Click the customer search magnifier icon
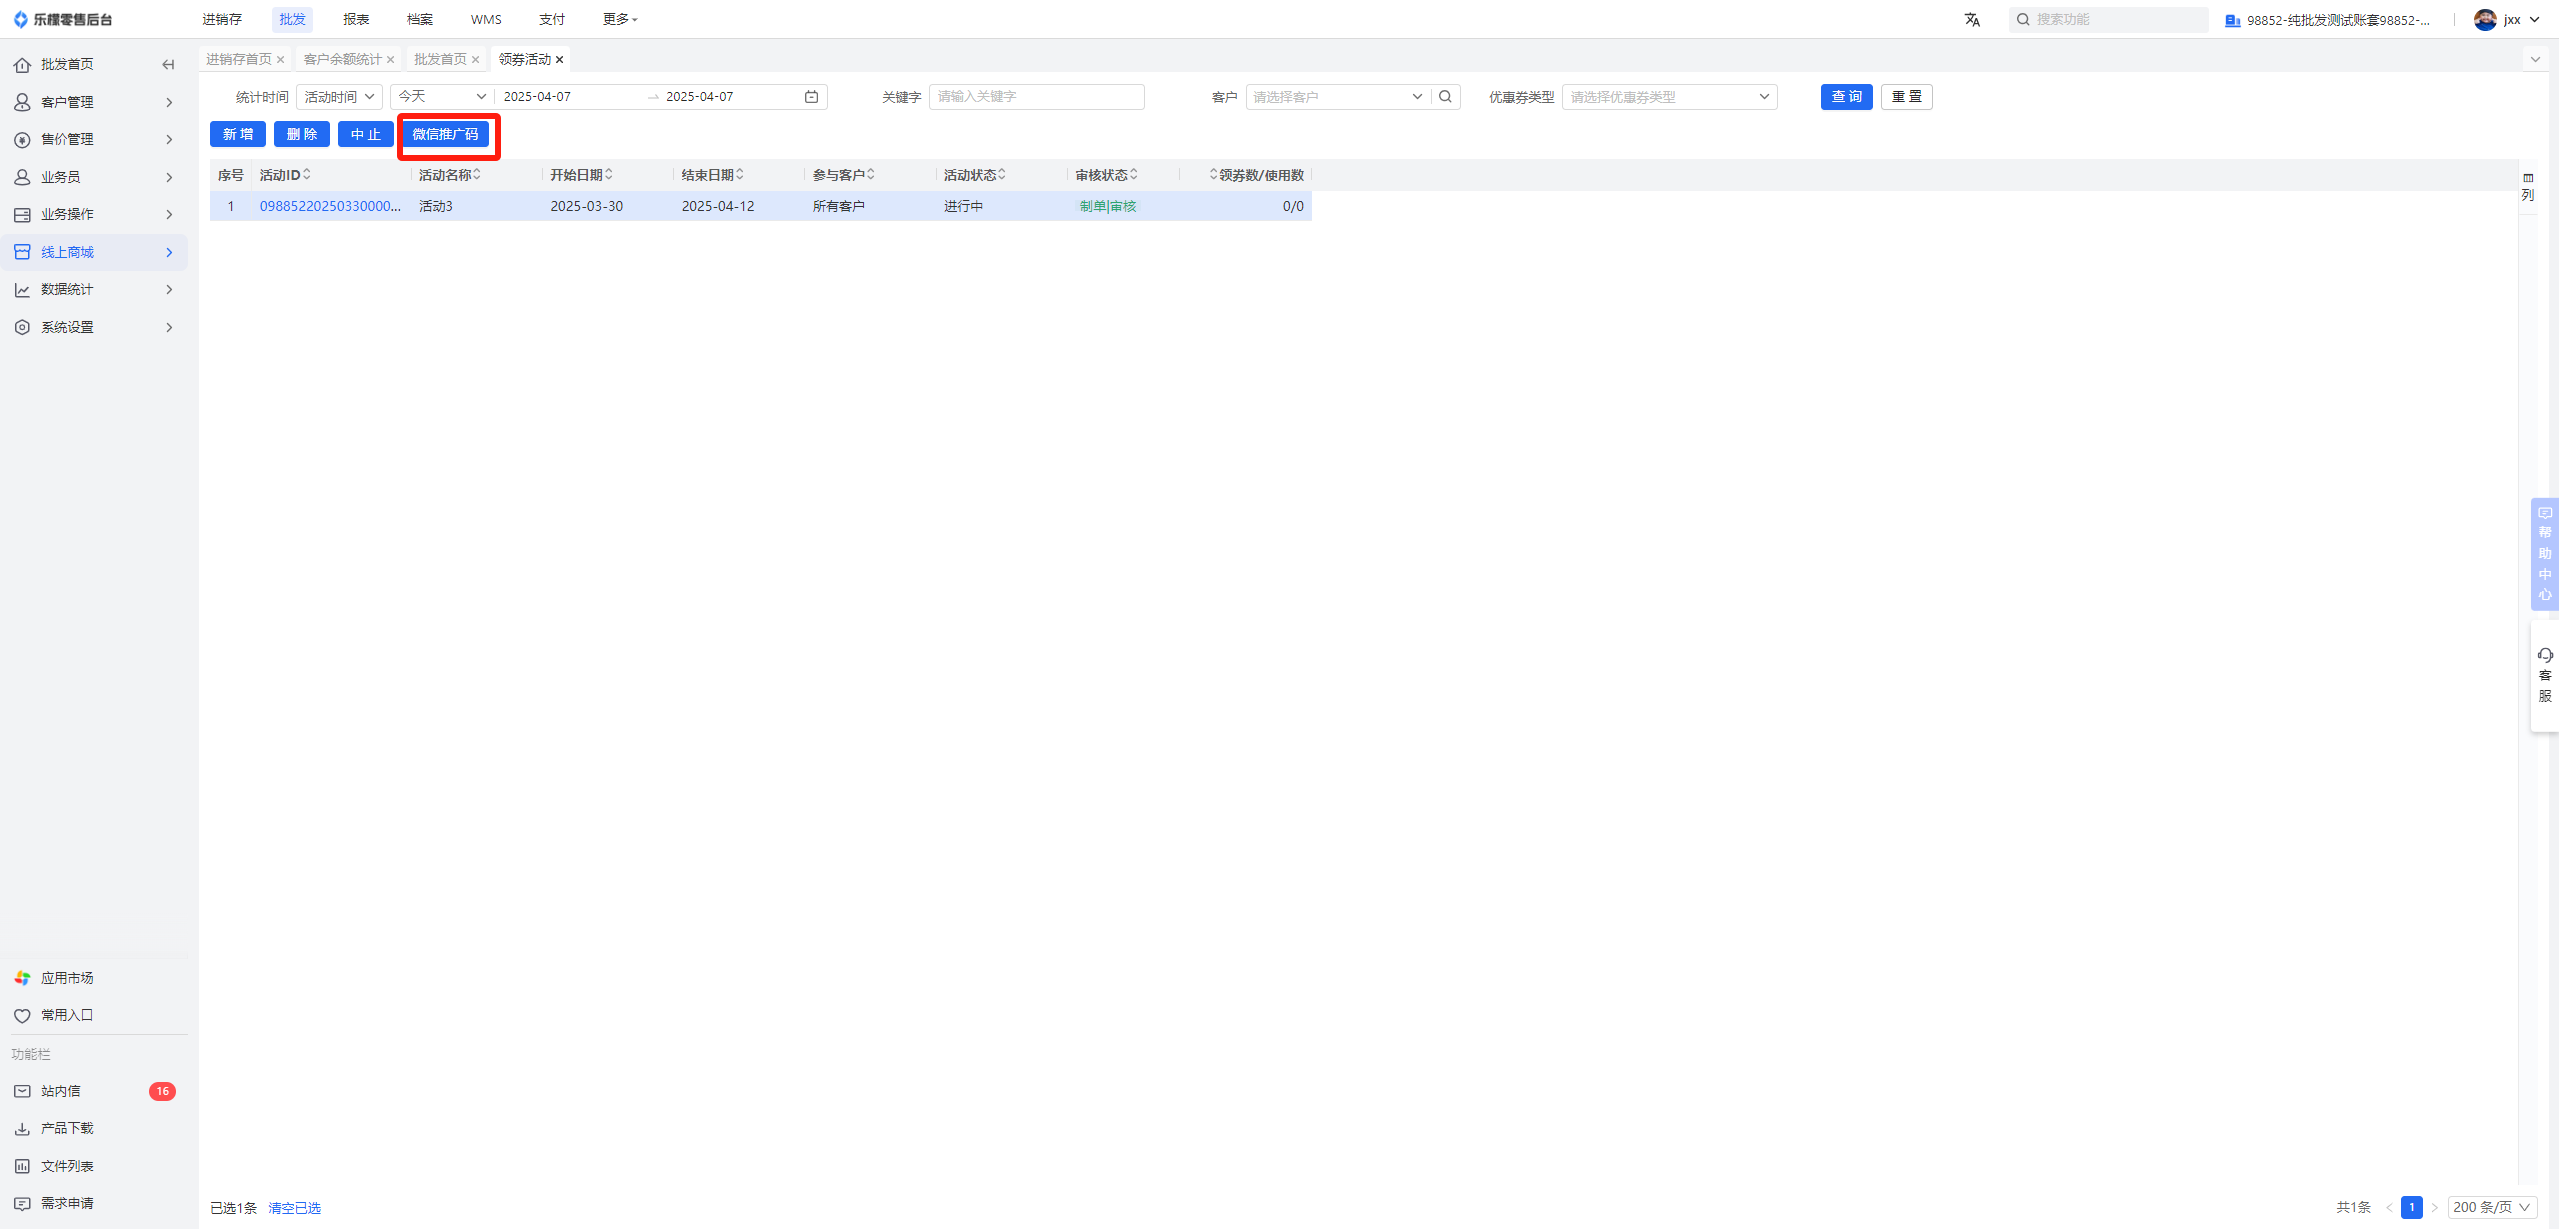Screen dimensions: 2559x1229 click(1445, 97)
